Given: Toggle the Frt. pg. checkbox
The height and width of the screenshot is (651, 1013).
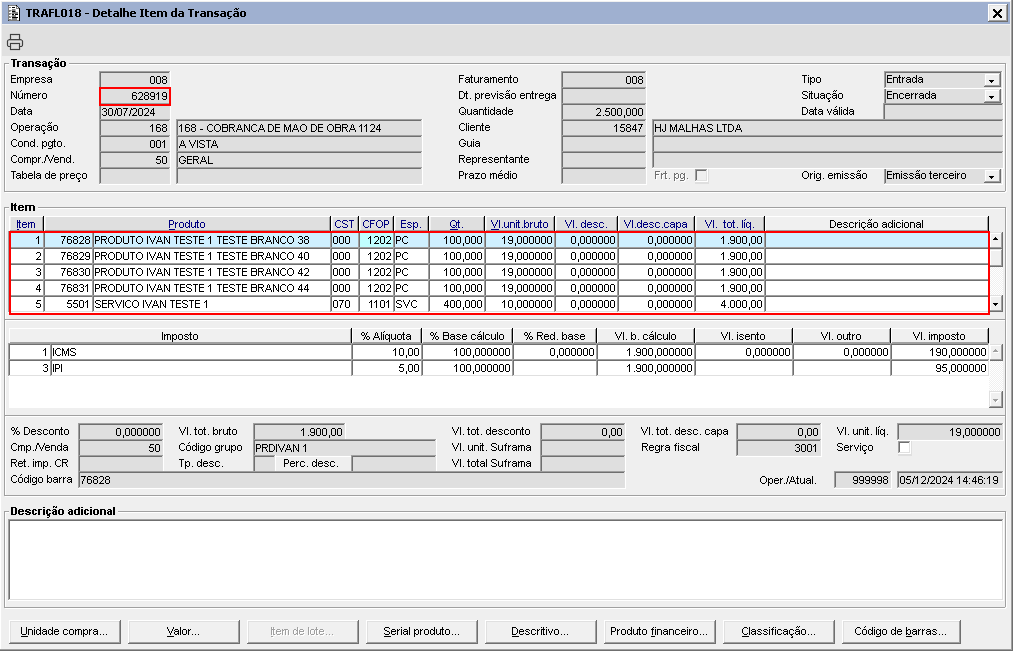Looking at the screenshot, I should (701, 176).
